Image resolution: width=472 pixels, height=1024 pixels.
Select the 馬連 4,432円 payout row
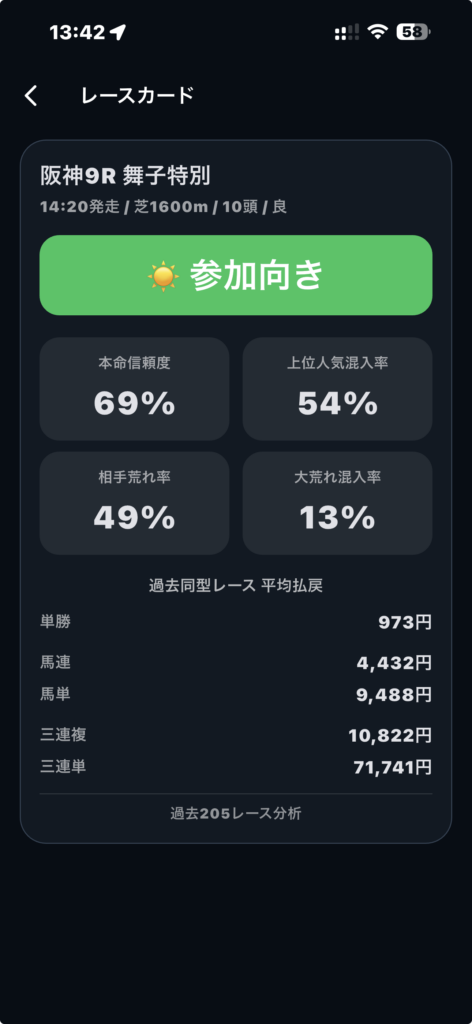pos(236,663)
